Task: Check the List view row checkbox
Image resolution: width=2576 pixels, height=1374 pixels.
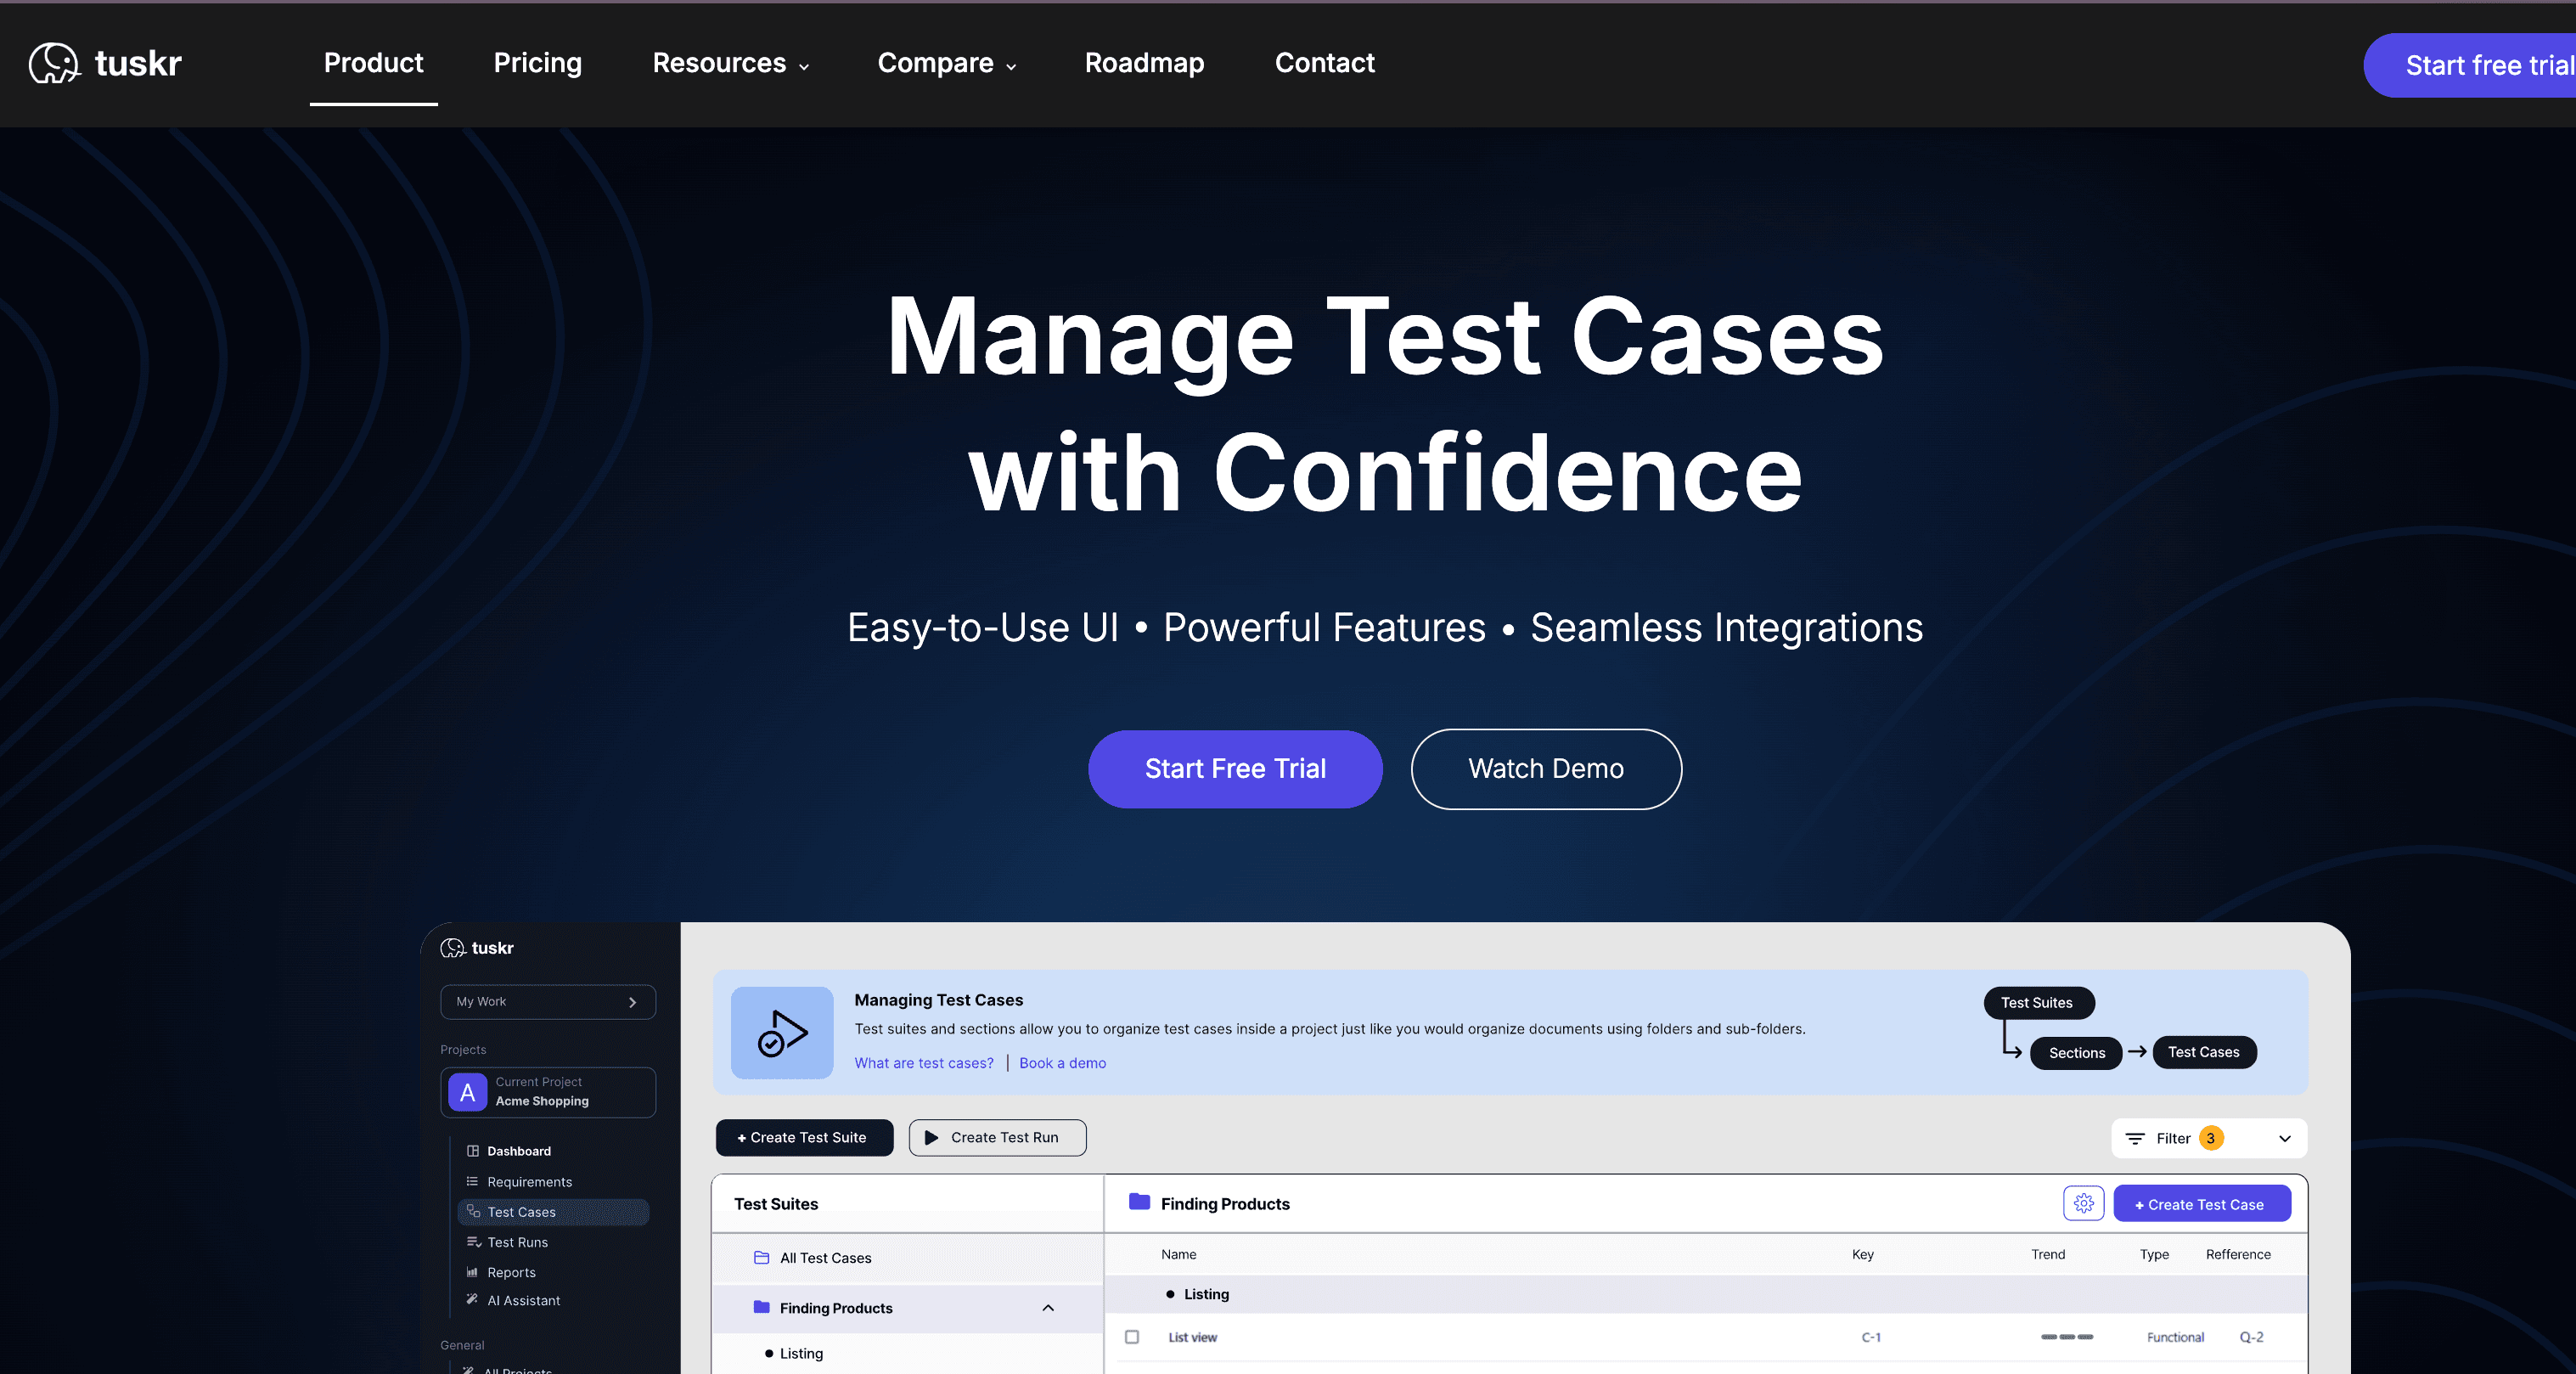Action: pyautogui.click(x=1132, y=1337)
